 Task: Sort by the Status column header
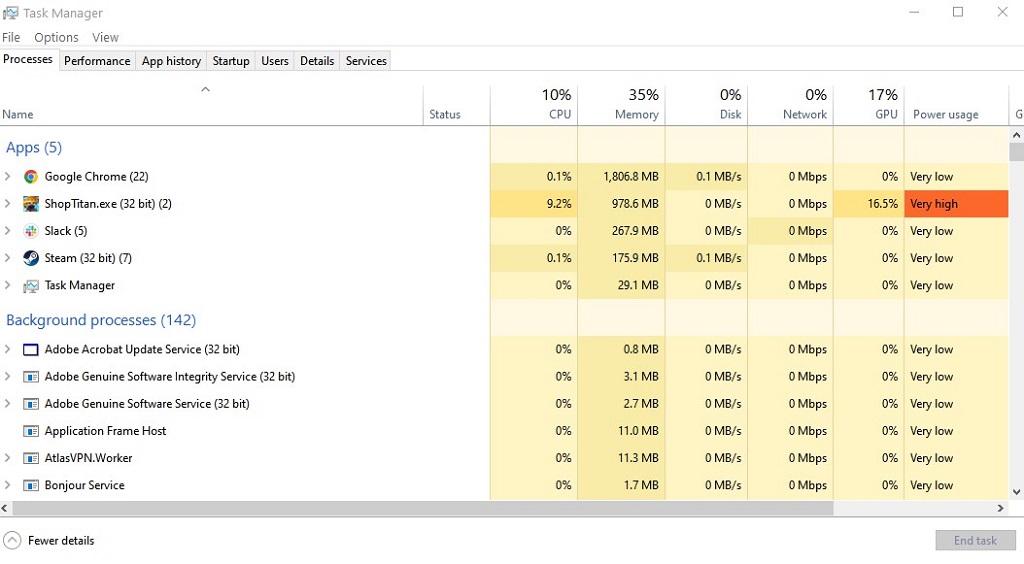(x=456, y=104)
